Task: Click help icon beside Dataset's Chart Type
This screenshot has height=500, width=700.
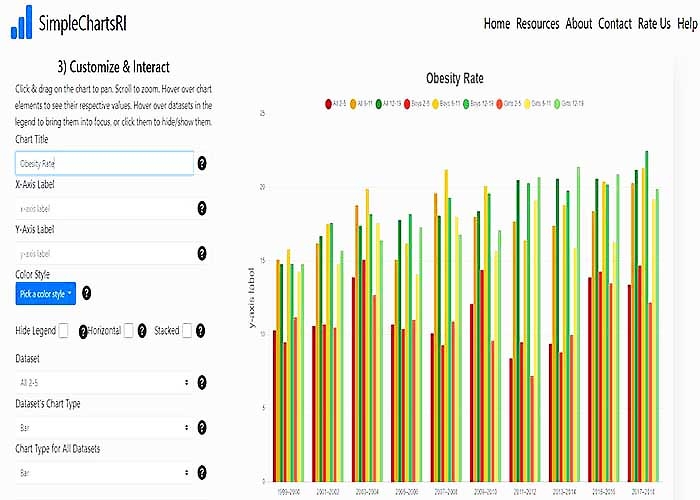Action: [x=202, y=427]
